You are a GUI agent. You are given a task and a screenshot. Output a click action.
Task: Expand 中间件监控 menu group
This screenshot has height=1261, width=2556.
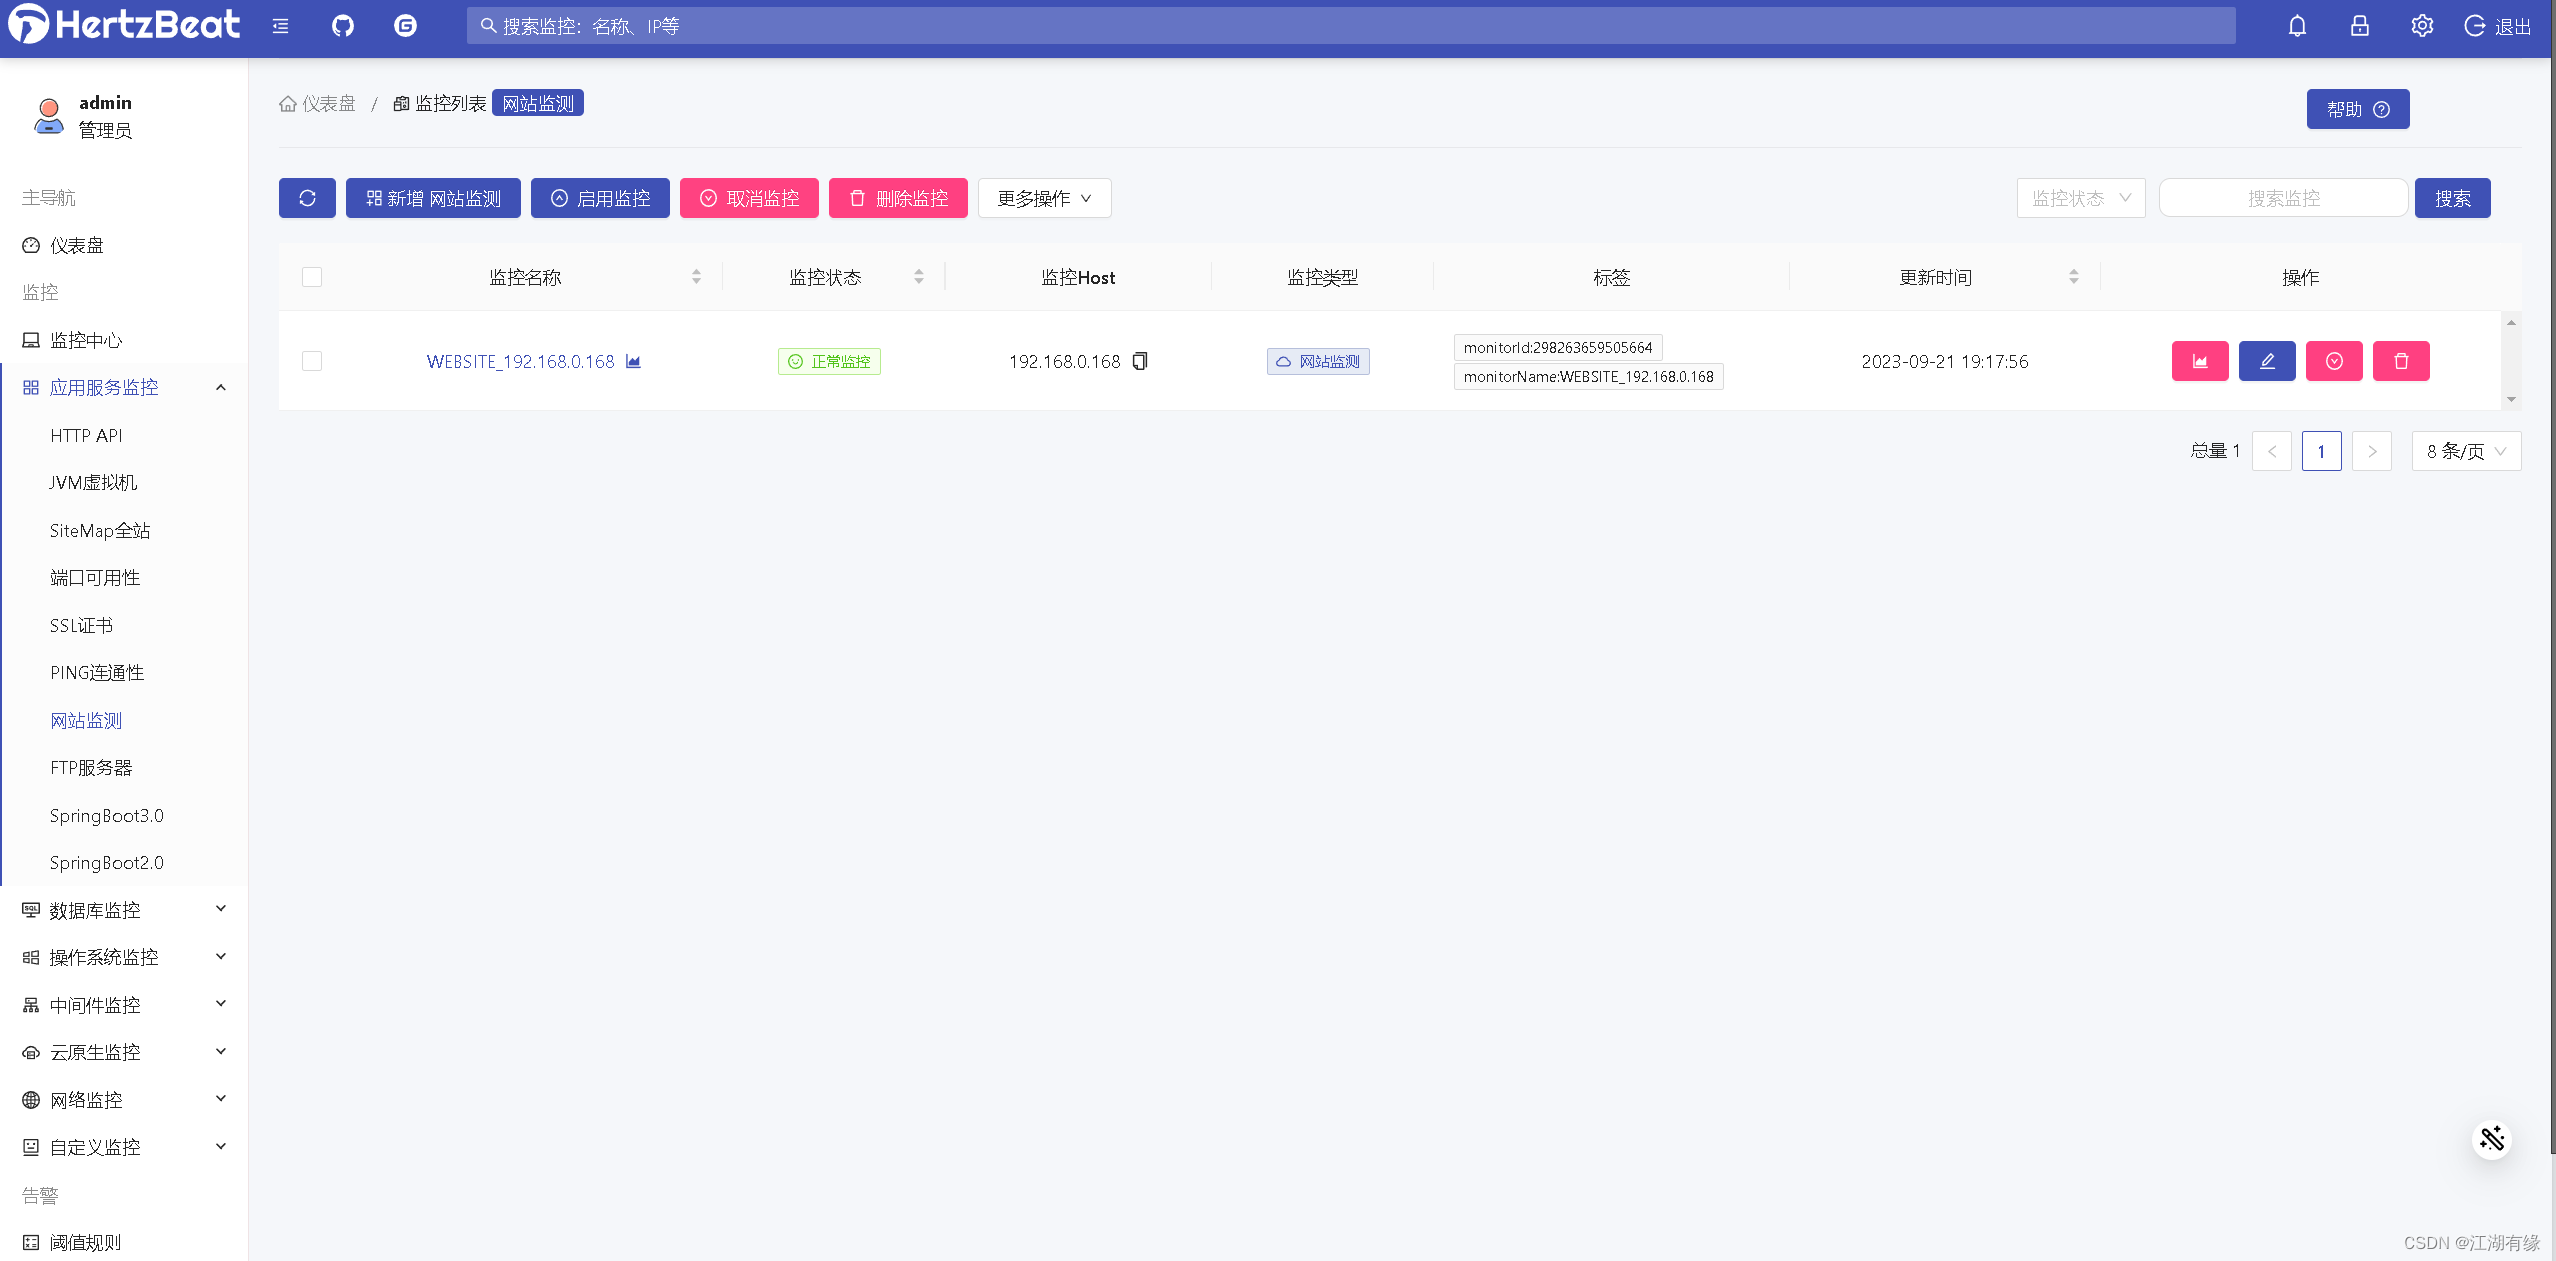pos(124,1005)
